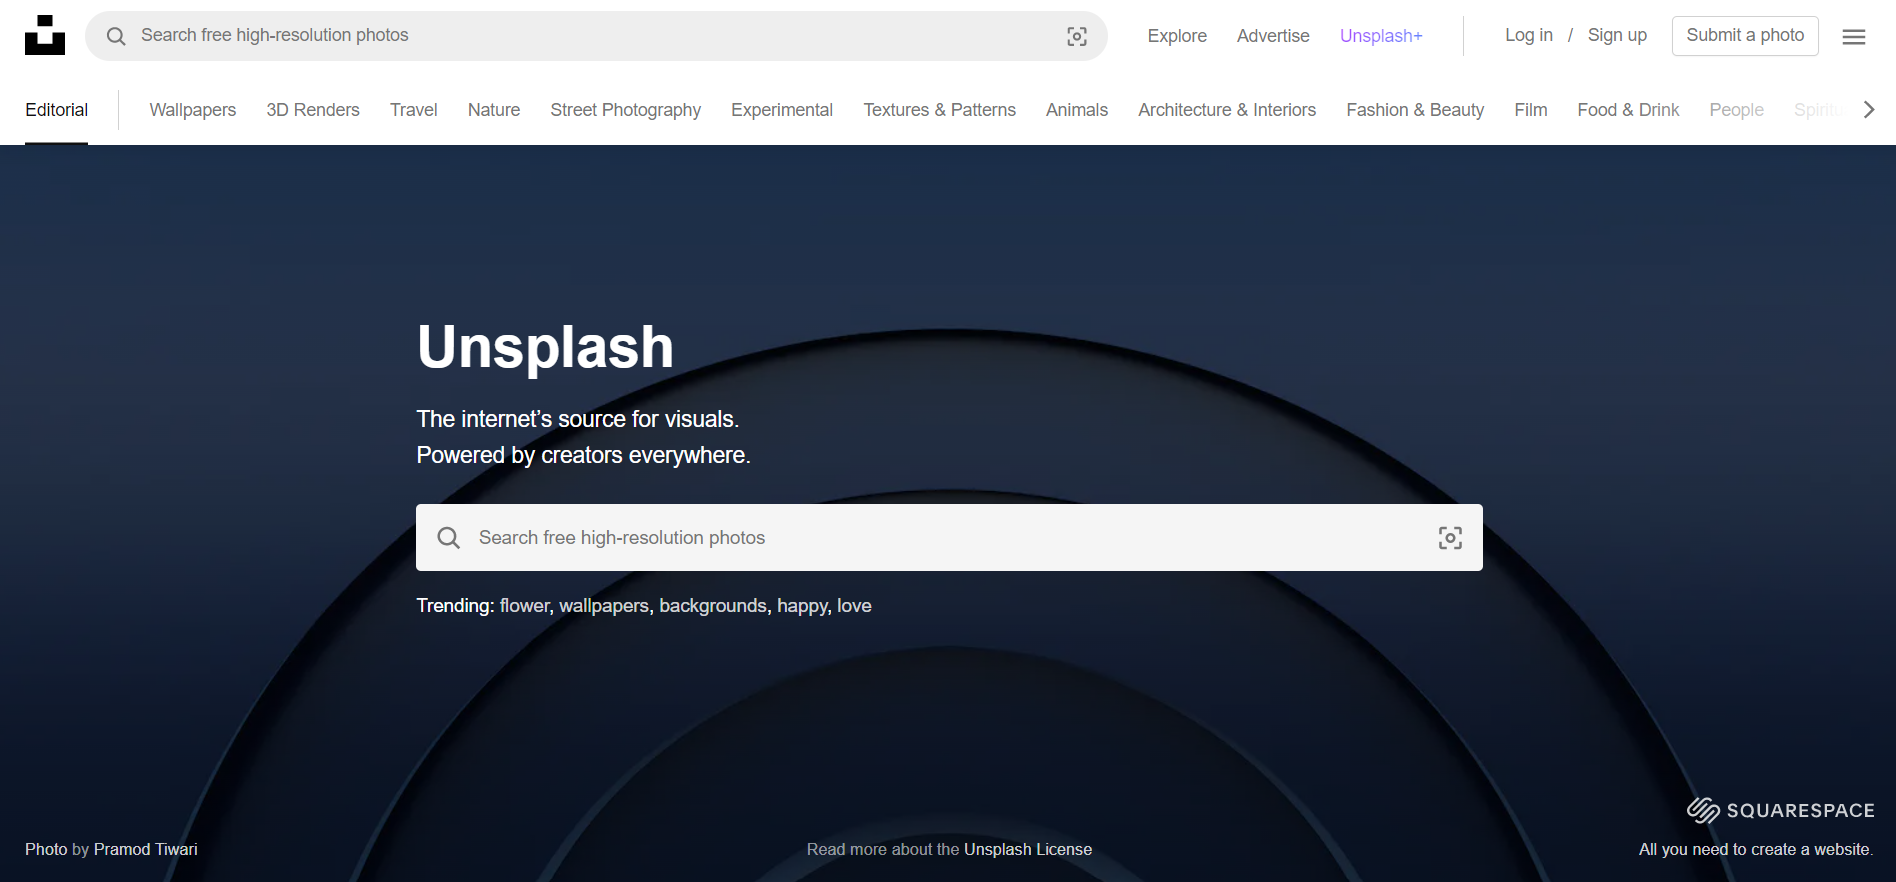Switch to the Travel category
Screen dimensions: 1896x882
coord(414,110)
